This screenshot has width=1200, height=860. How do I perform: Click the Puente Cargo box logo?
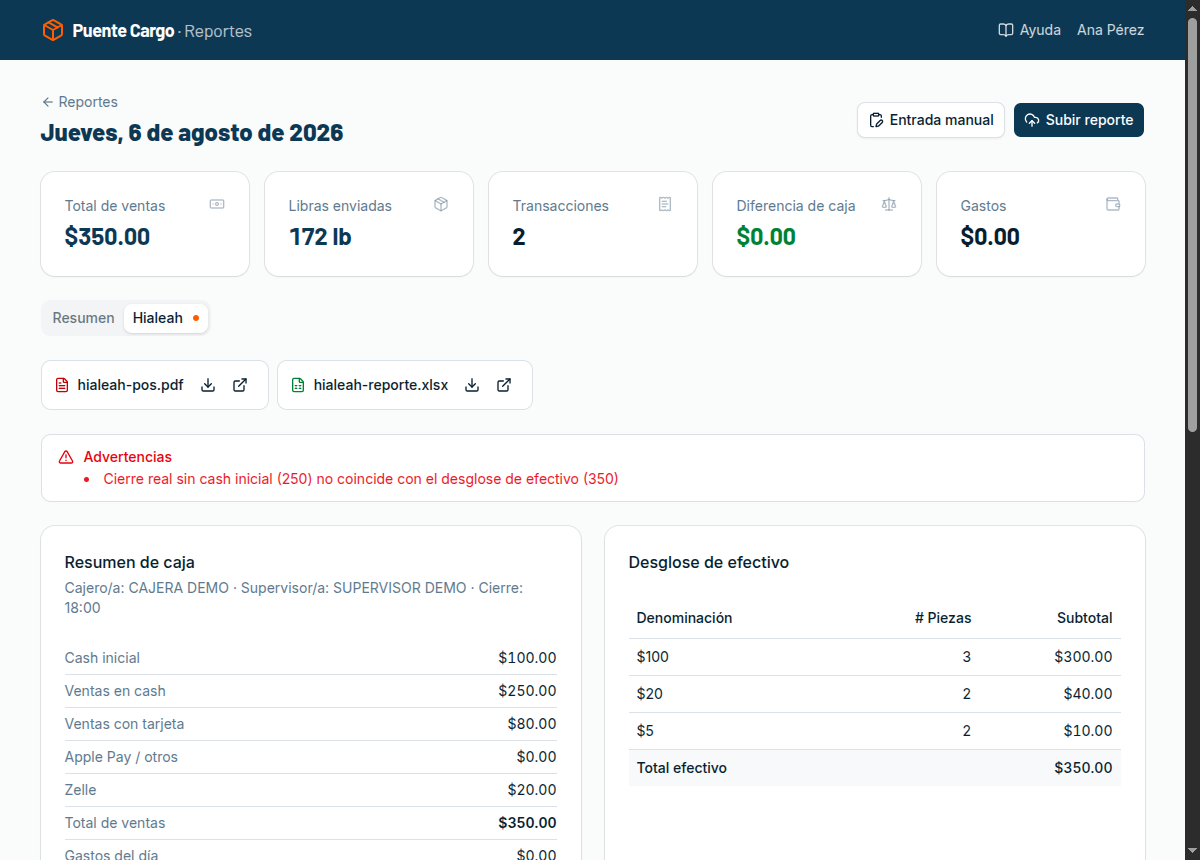(53, 30)
